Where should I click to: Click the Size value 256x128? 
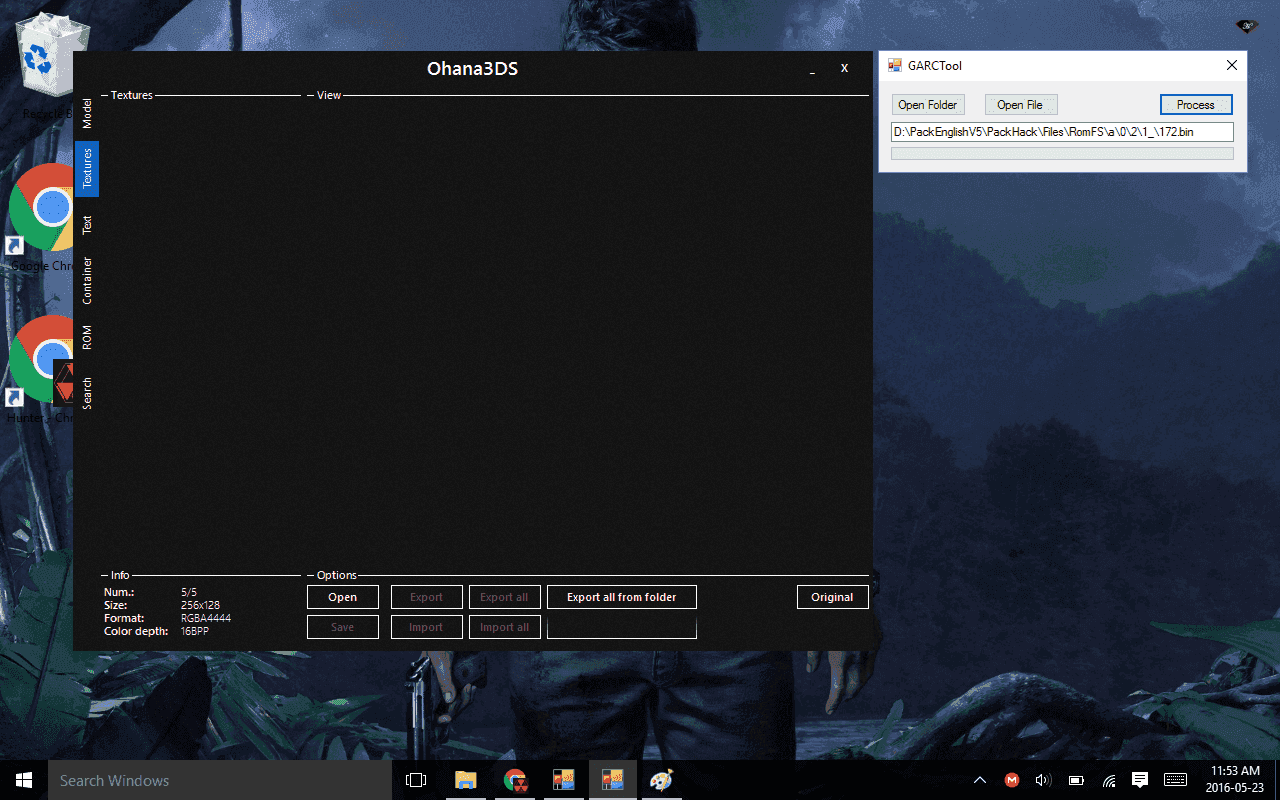pos(200,605)
